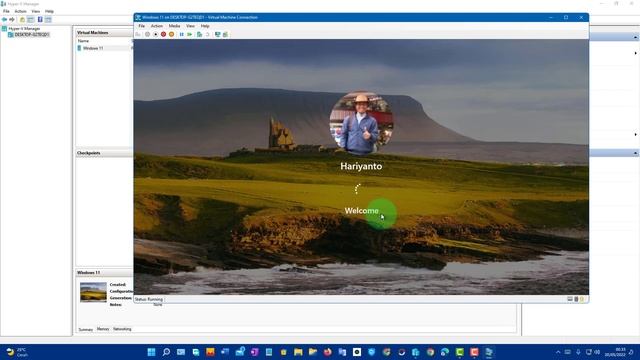
Task: Open View menu in Virtual Machine Connection
Action: pyautogui.click(x=190, y=26)
